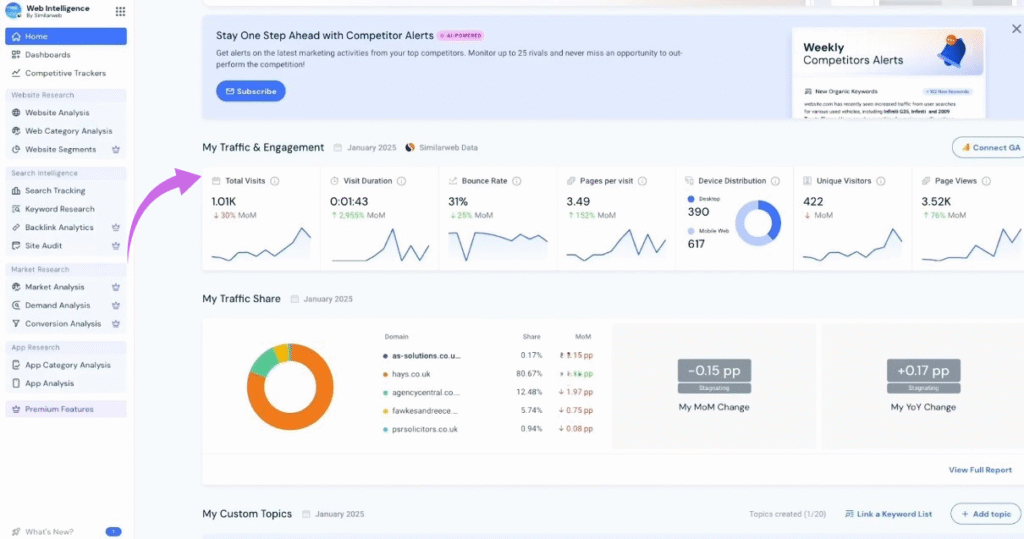Click the info icon next to Bounce Rate
Image resolution: width=1024 pixels, height=539 pixels.
click(x=517, y=181)
